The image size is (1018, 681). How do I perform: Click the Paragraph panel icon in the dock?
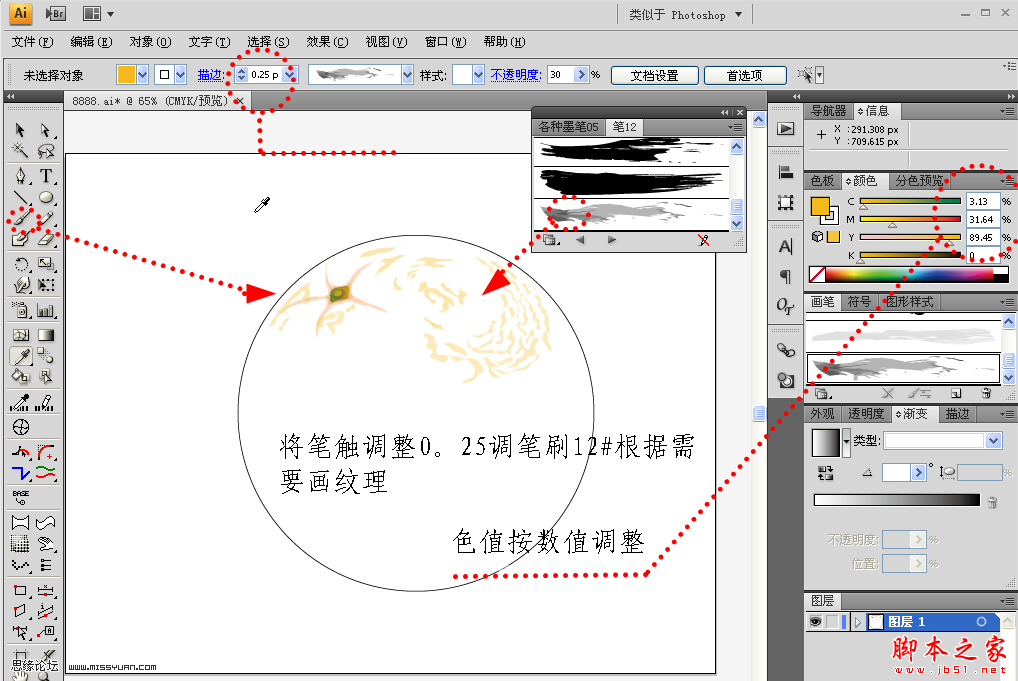point(786,277)
